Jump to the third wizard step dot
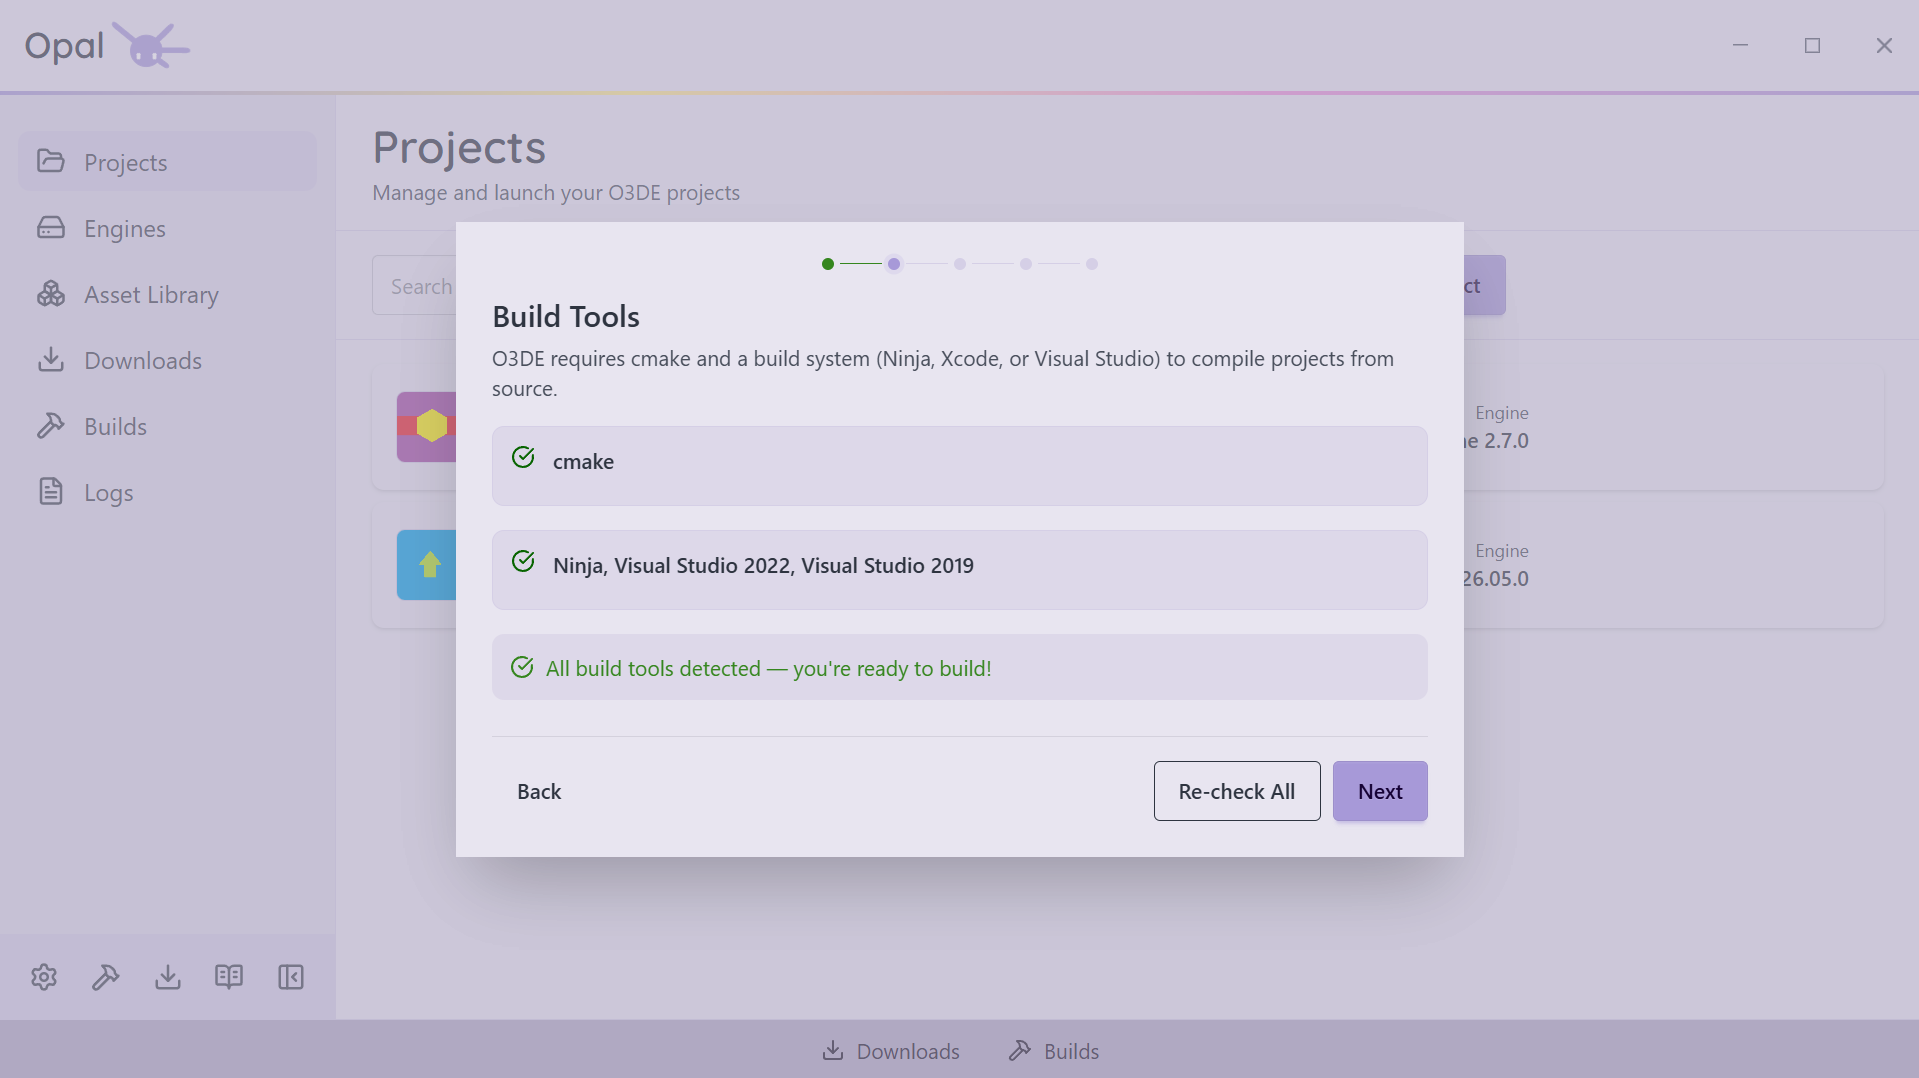Viewport: 1919px width, 1078px height. [x=960, y=264]
